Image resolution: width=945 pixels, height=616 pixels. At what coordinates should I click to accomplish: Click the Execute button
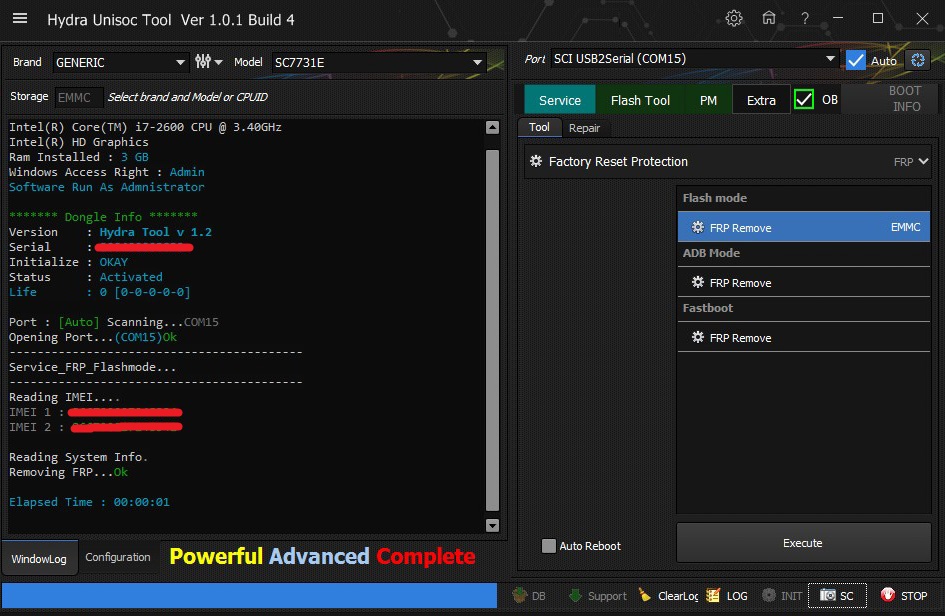[803, 542]
